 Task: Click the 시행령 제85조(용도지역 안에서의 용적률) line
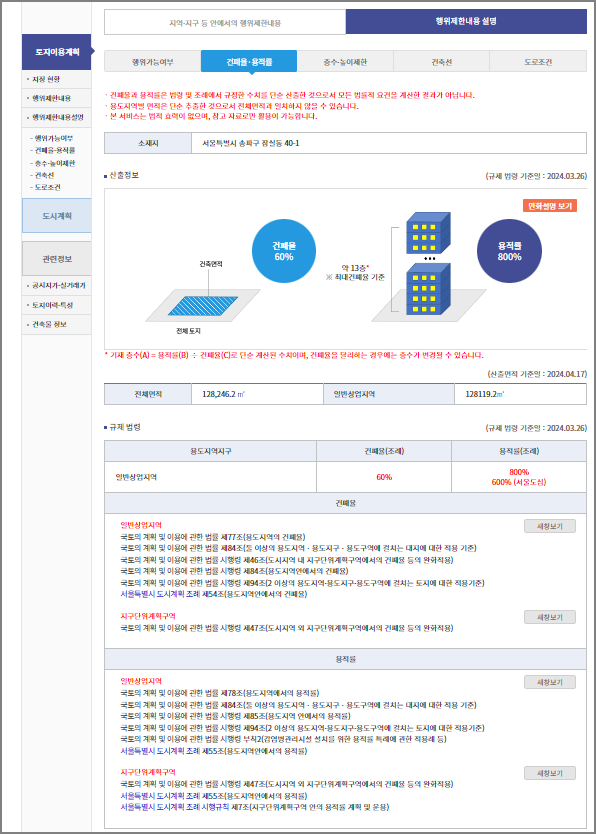(235, 716)
